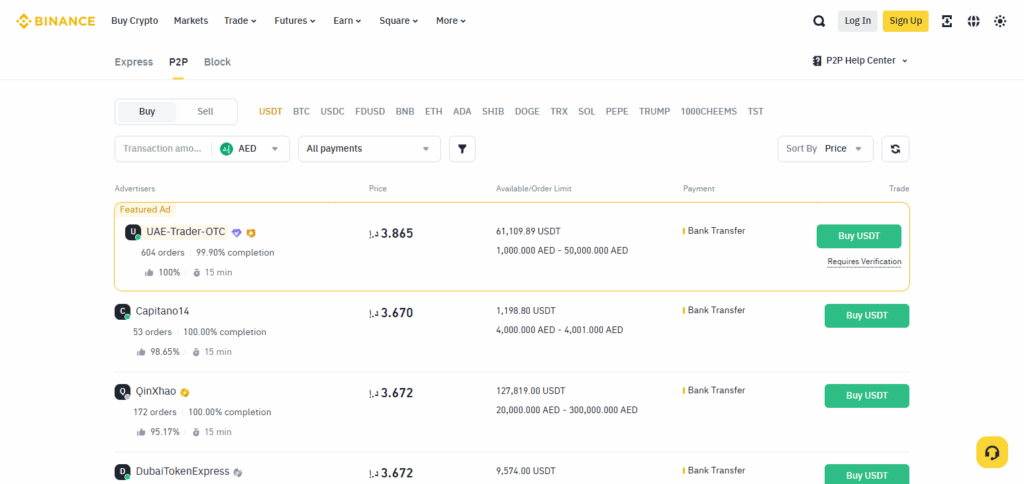Screen dimensions: 1024x484
Task: Click the 3.865 price value
Action: tap(397, 233)
